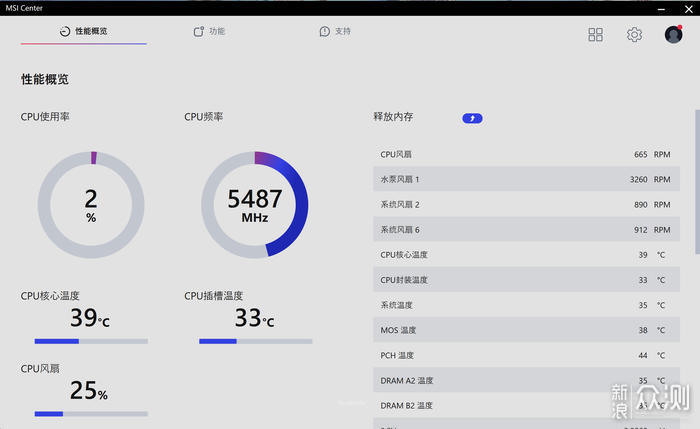Select the 系统温度 row
The image size is (700, 429).
point(526,305)
